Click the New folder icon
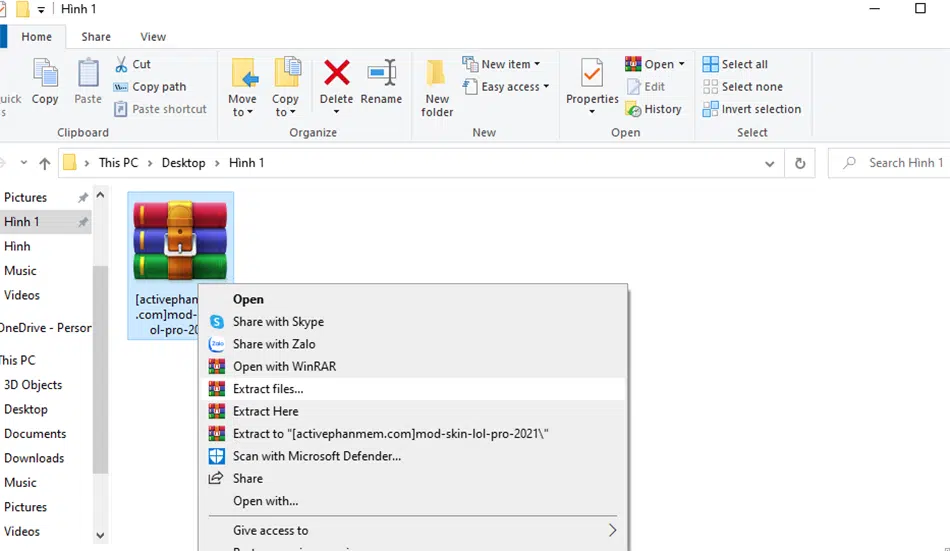Image resolution: width=950 pixels, height=551 pixels. point(437,76)
